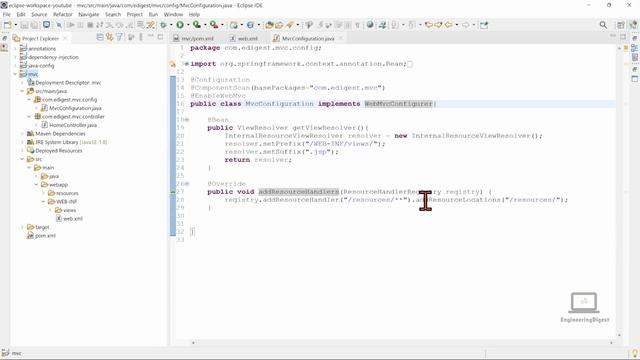The image size is (640, 360).
Task: Collapse the webapp folder
Action: click(36, 184)
